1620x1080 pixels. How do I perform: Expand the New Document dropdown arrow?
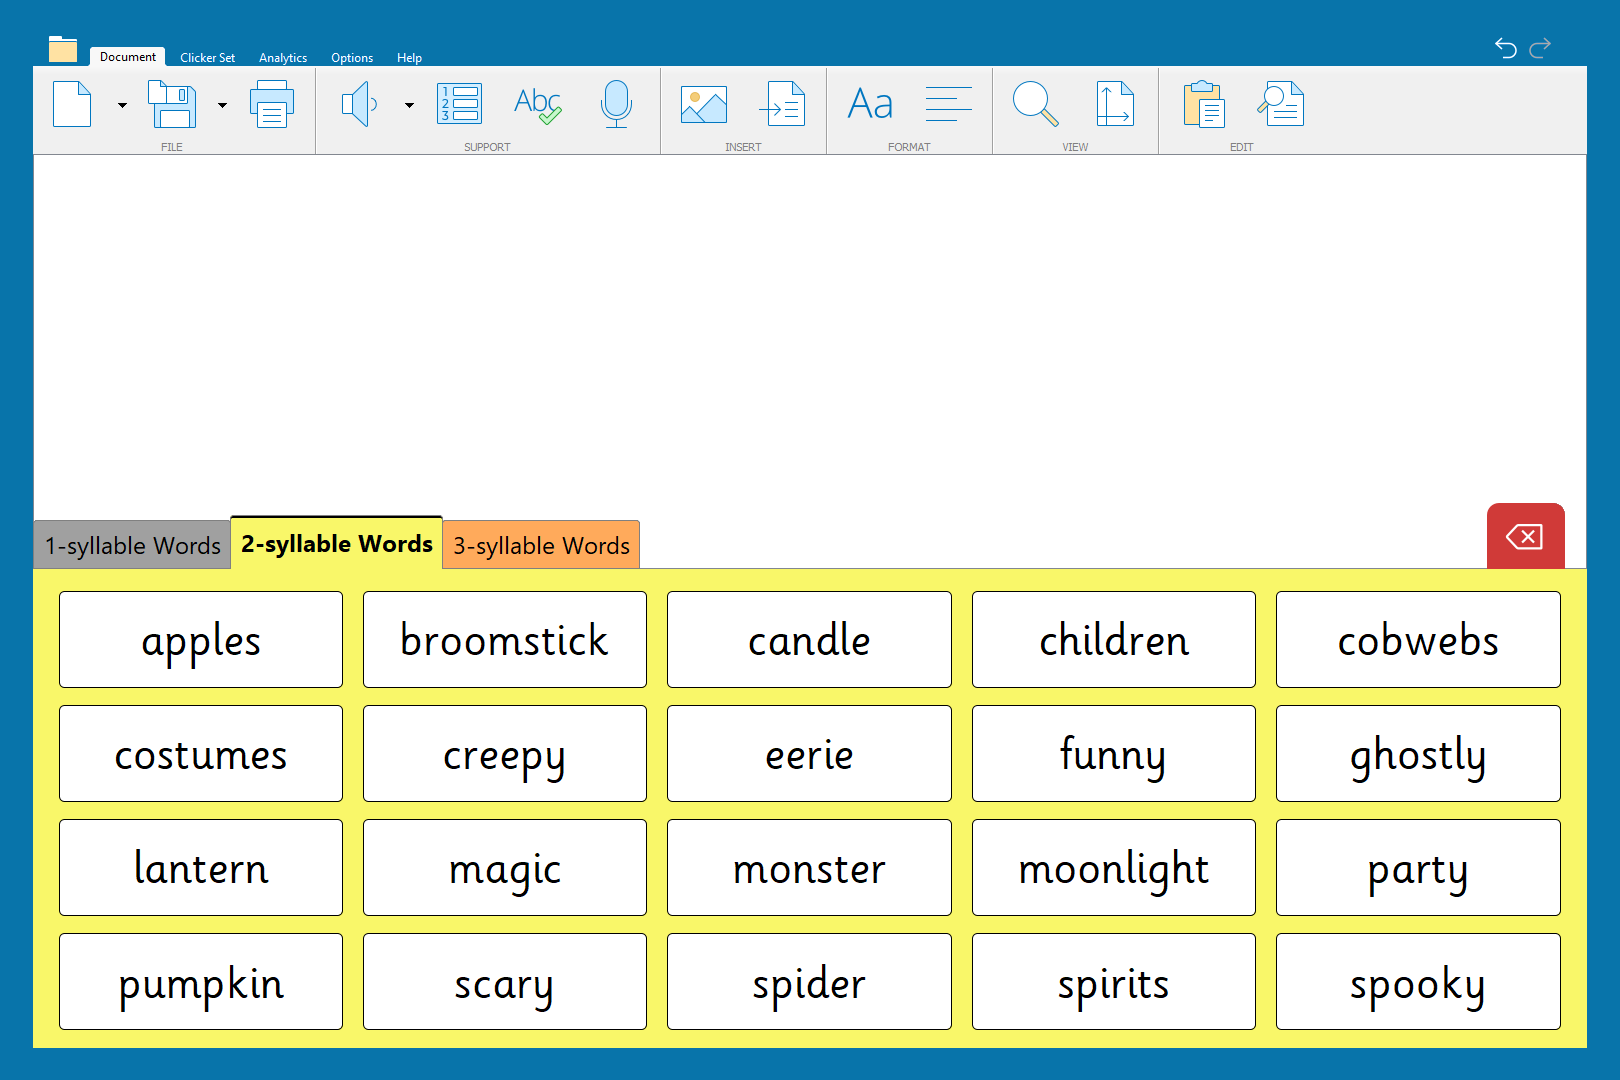pyautogui.click(x=122, y=105)
